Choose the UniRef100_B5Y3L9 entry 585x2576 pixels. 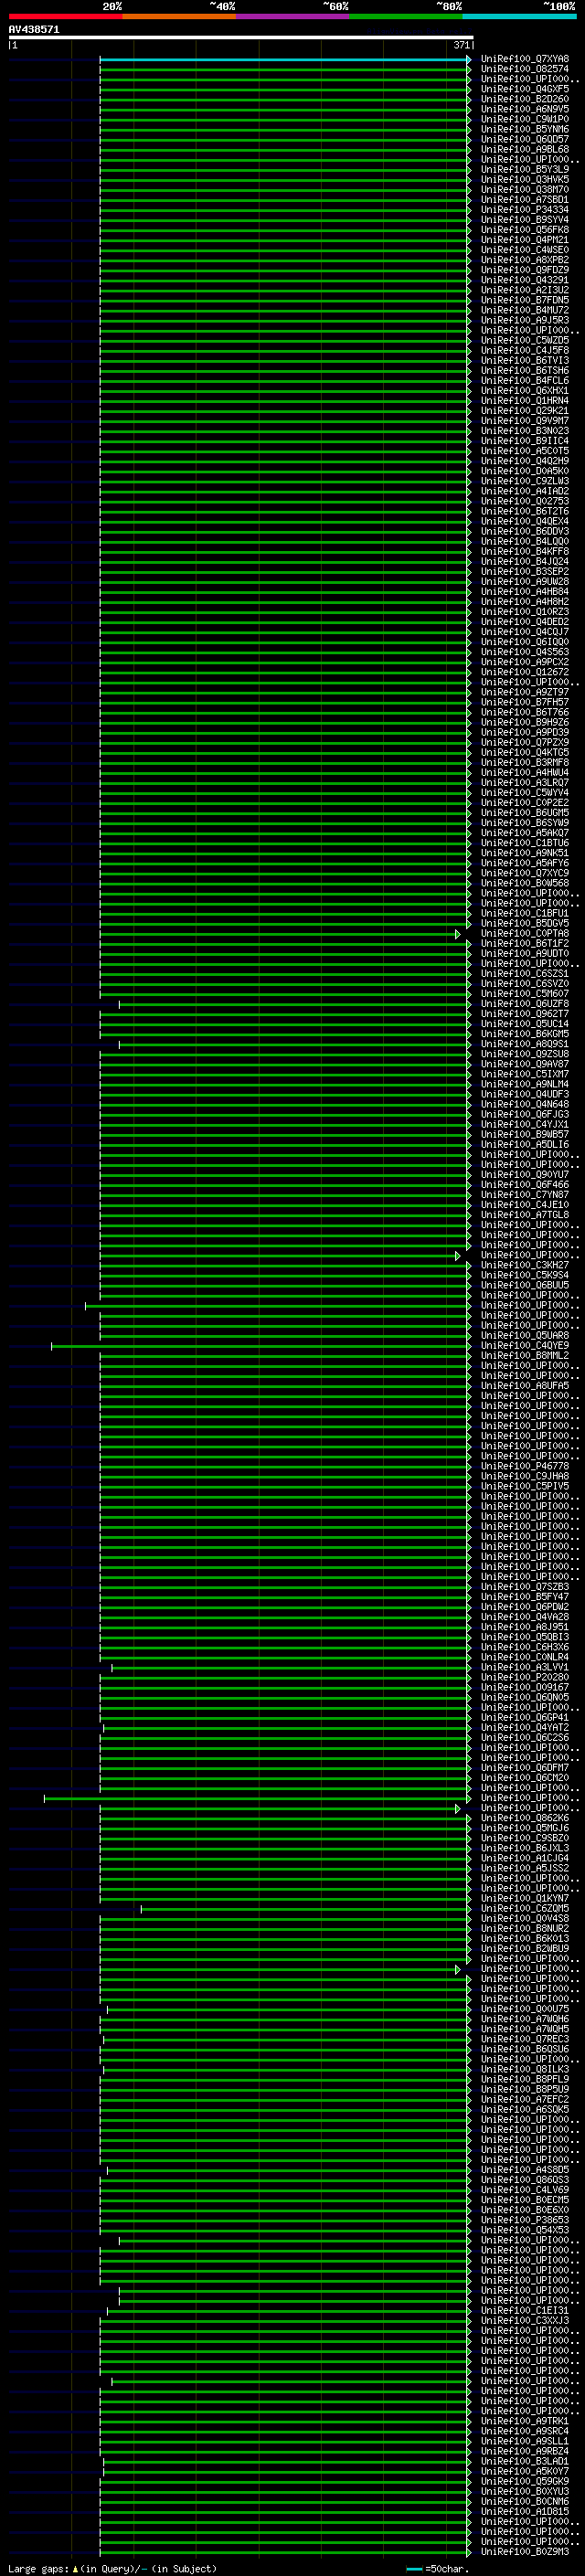click(525, 169)
